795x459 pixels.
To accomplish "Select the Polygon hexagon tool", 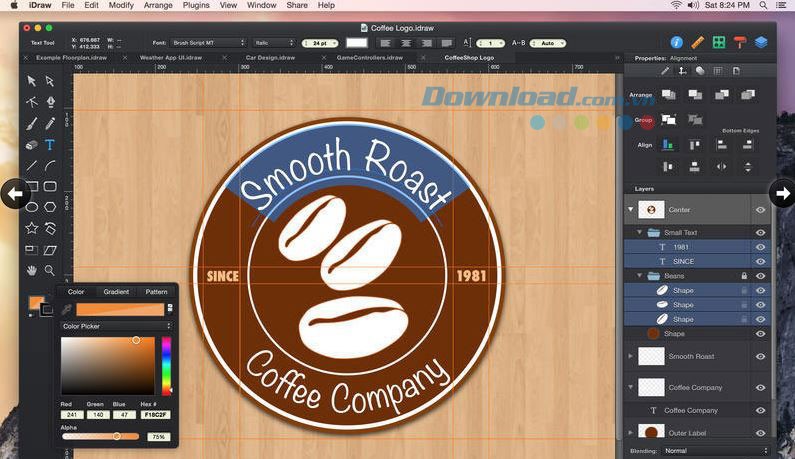I will tap(50, 207).
